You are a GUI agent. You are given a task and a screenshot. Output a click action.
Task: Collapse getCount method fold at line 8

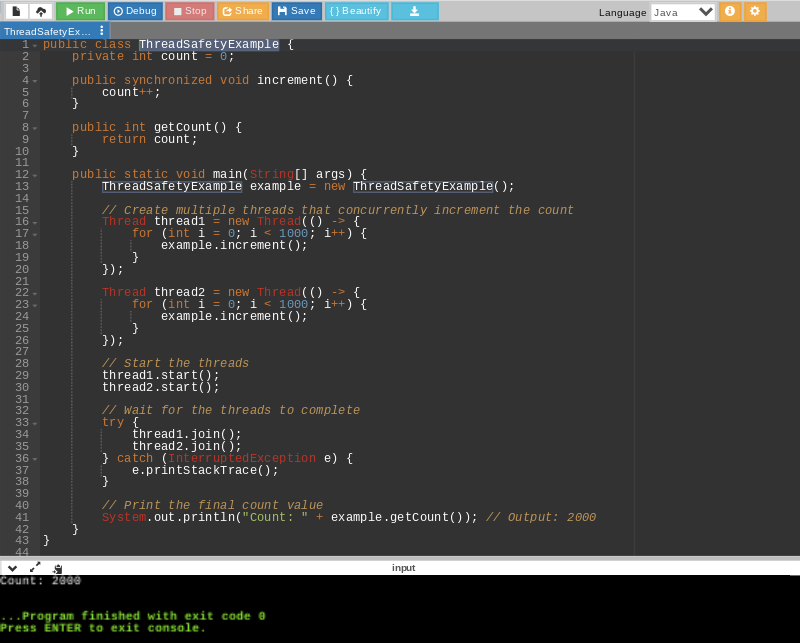point(35,128)
